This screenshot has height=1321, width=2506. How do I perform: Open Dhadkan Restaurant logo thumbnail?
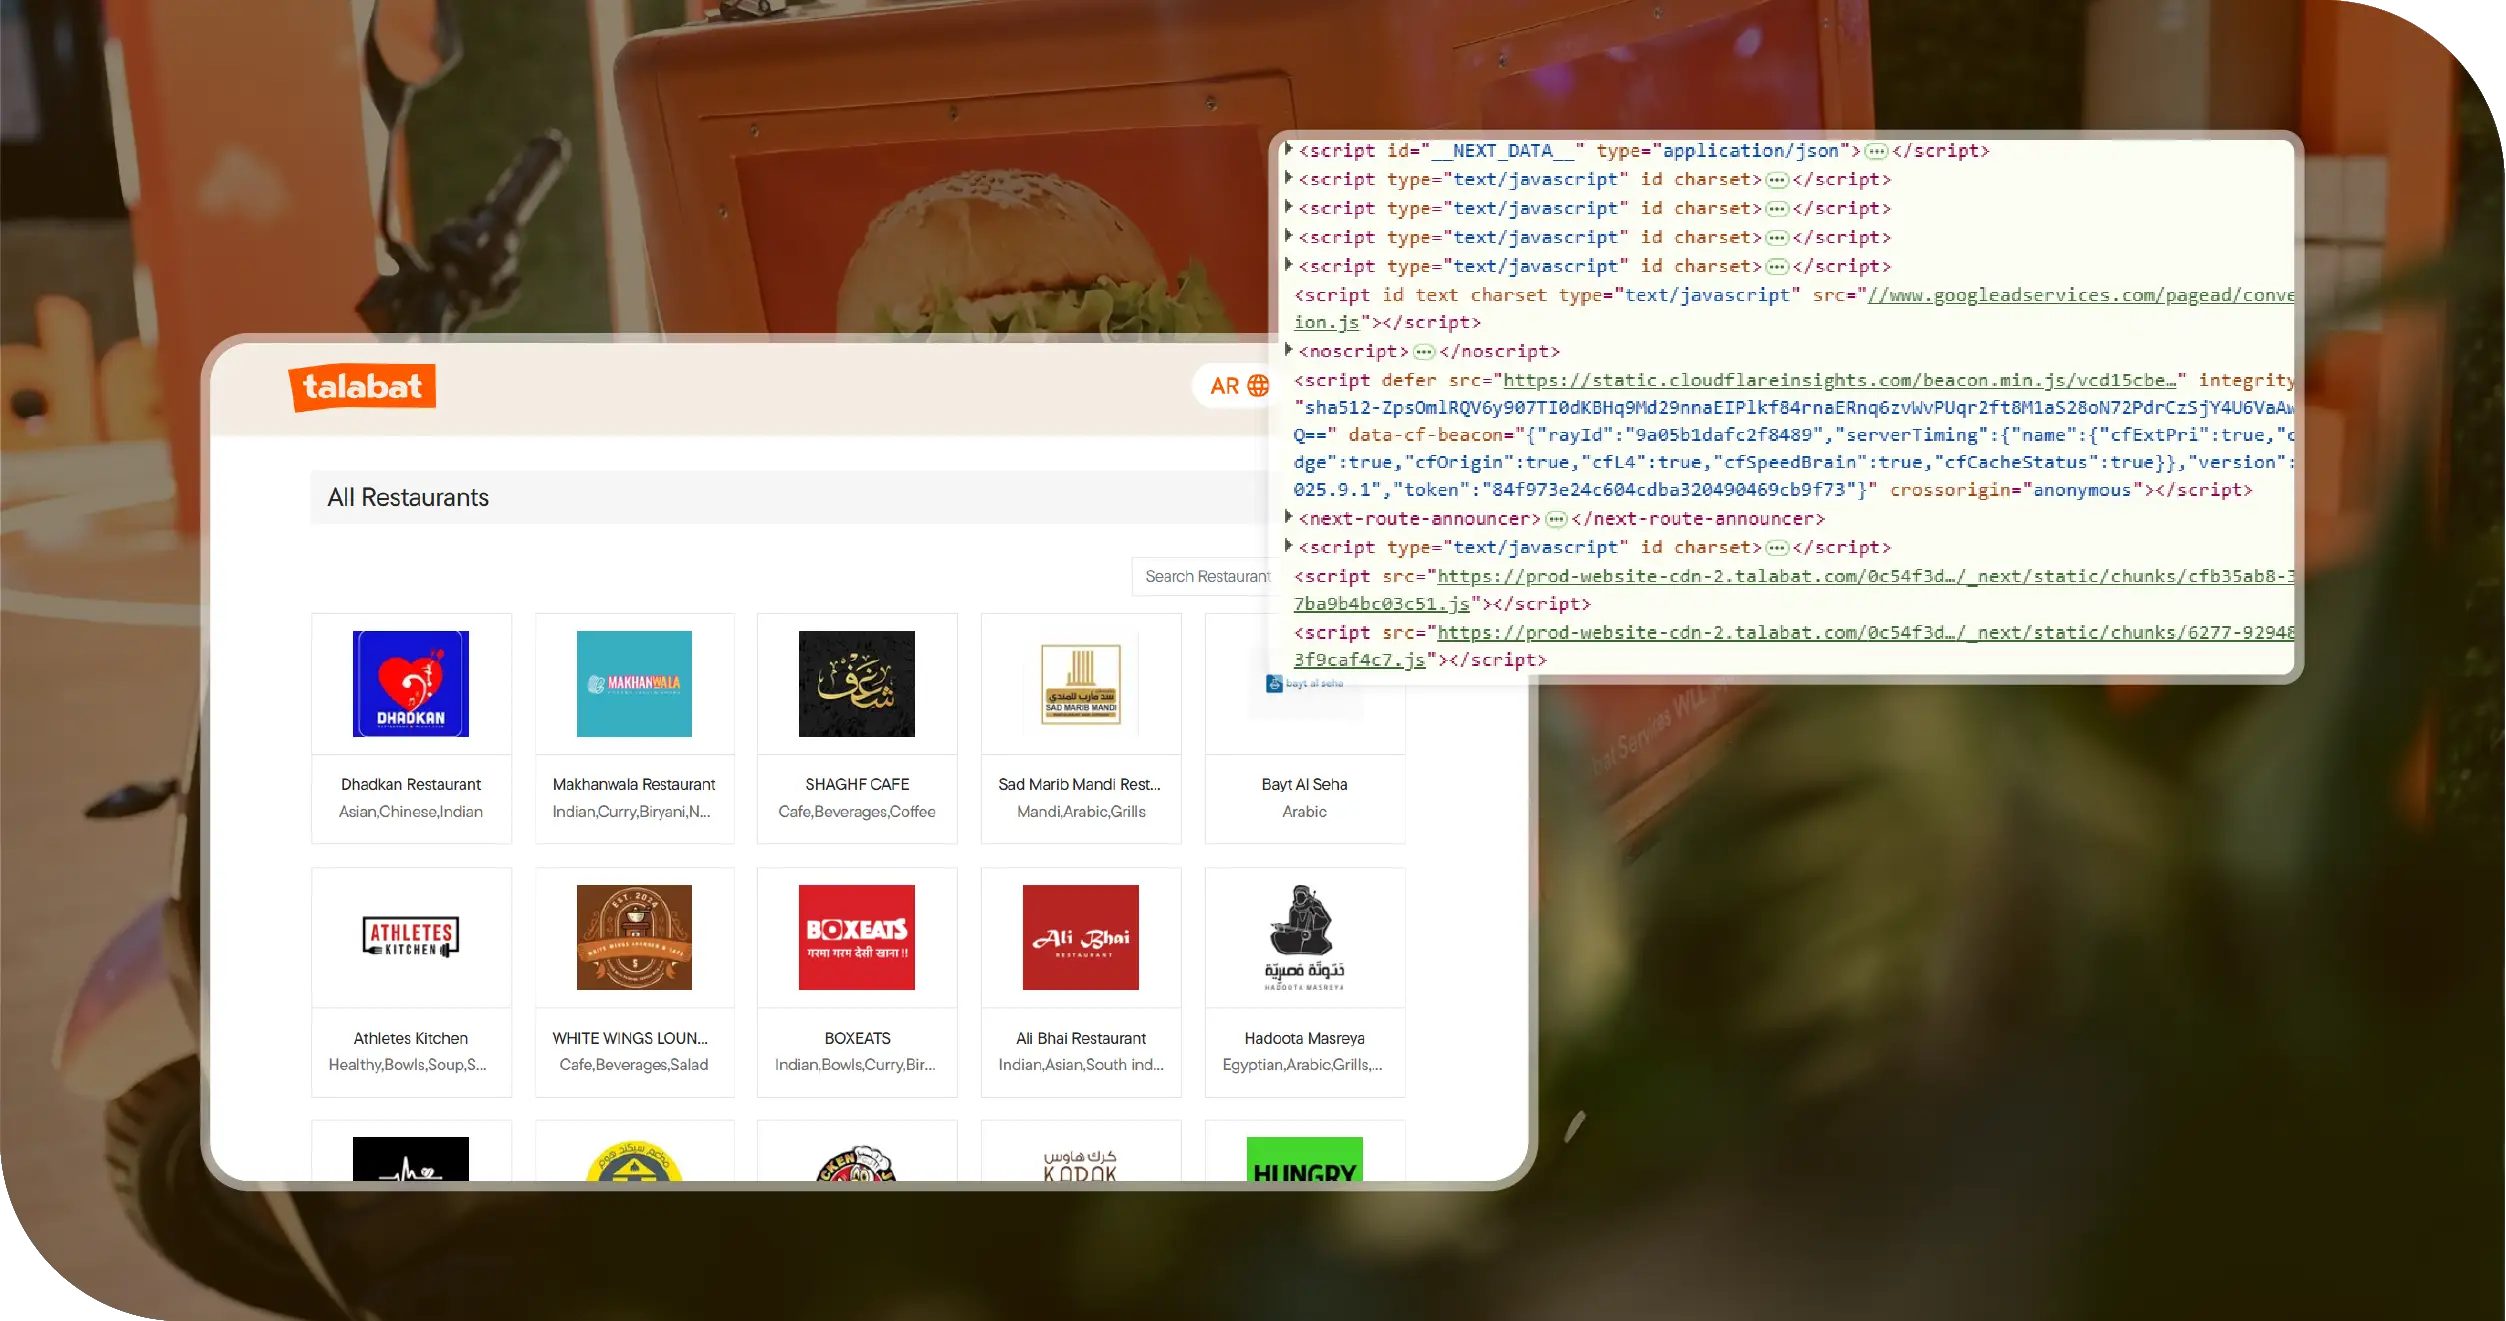(410, 684)
